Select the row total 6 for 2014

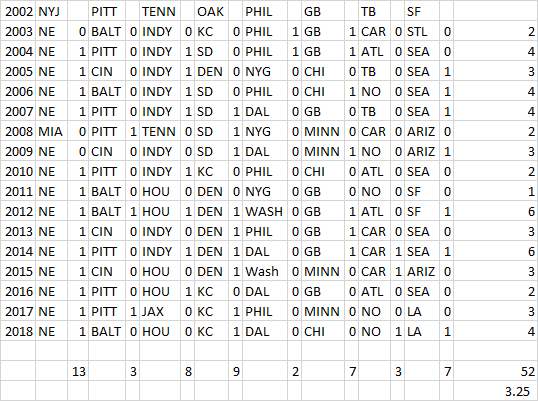(495, 251)
